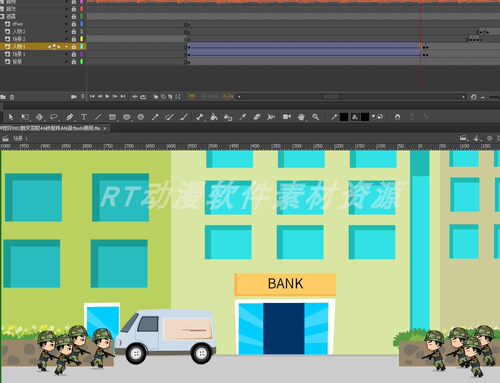The height and width of the screenshot is (383, 500).
Task: Open the Edit Symbols dropdown
Action: pyautogui.click(x=477, y=138)
